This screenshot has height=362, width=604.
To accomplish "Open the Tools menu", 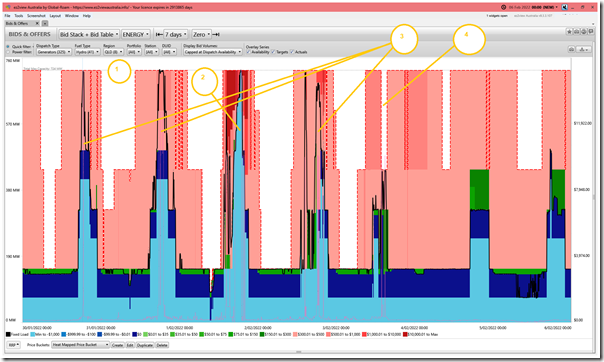I will coord(18,16).
